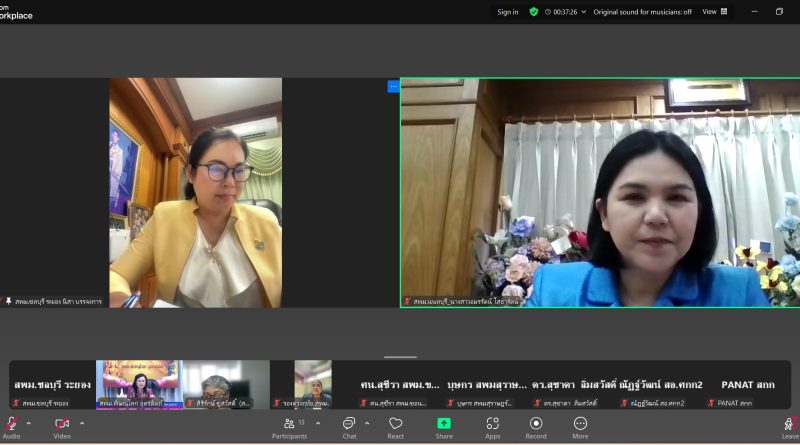The width and height of the screenshot is (800, 445).
Task: Leave the meeting
Action: point(789,424)
